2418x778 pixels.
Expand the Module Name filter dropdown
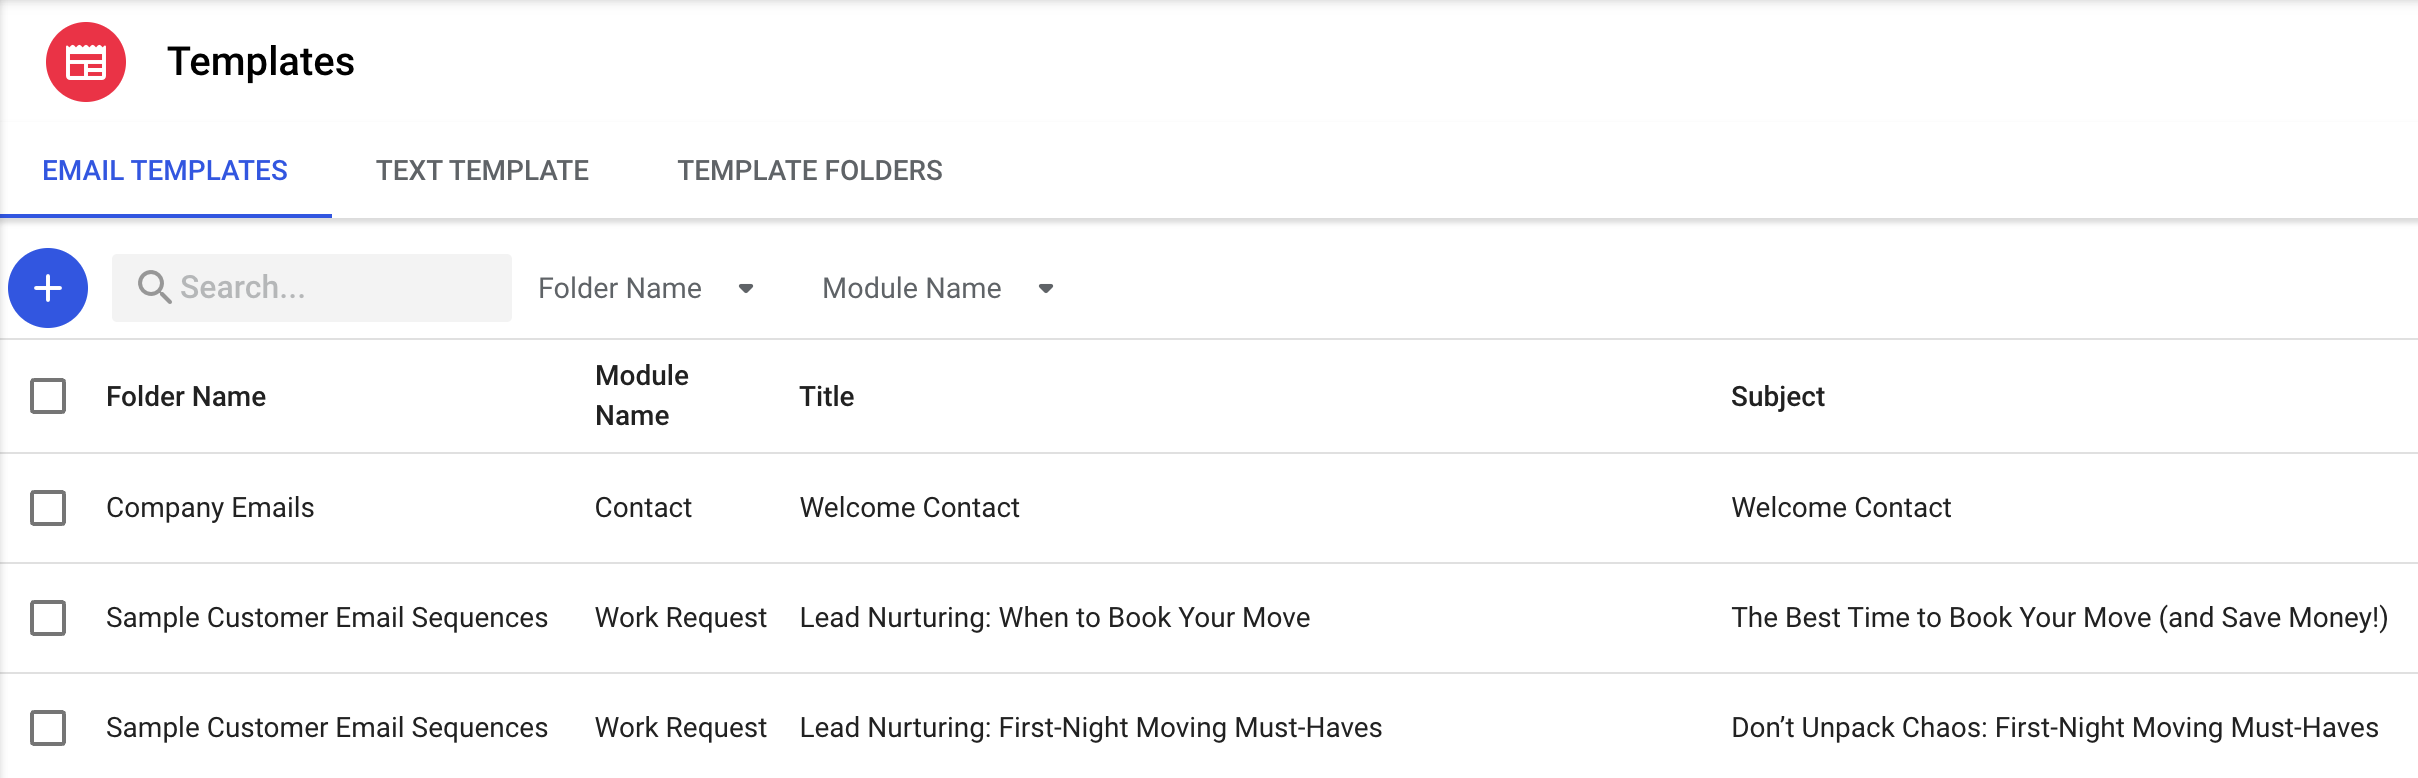938,288
